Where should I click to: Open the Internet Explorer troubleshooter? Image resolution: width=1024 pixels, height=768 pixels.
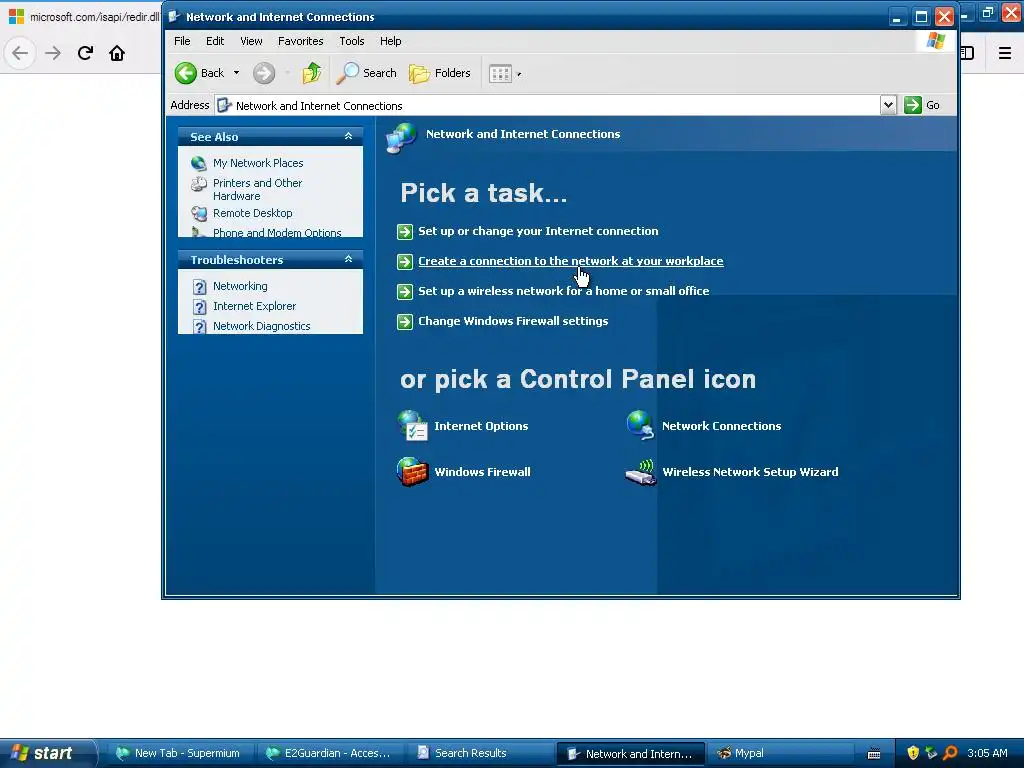pyautogui.click(x=254, y=306)
